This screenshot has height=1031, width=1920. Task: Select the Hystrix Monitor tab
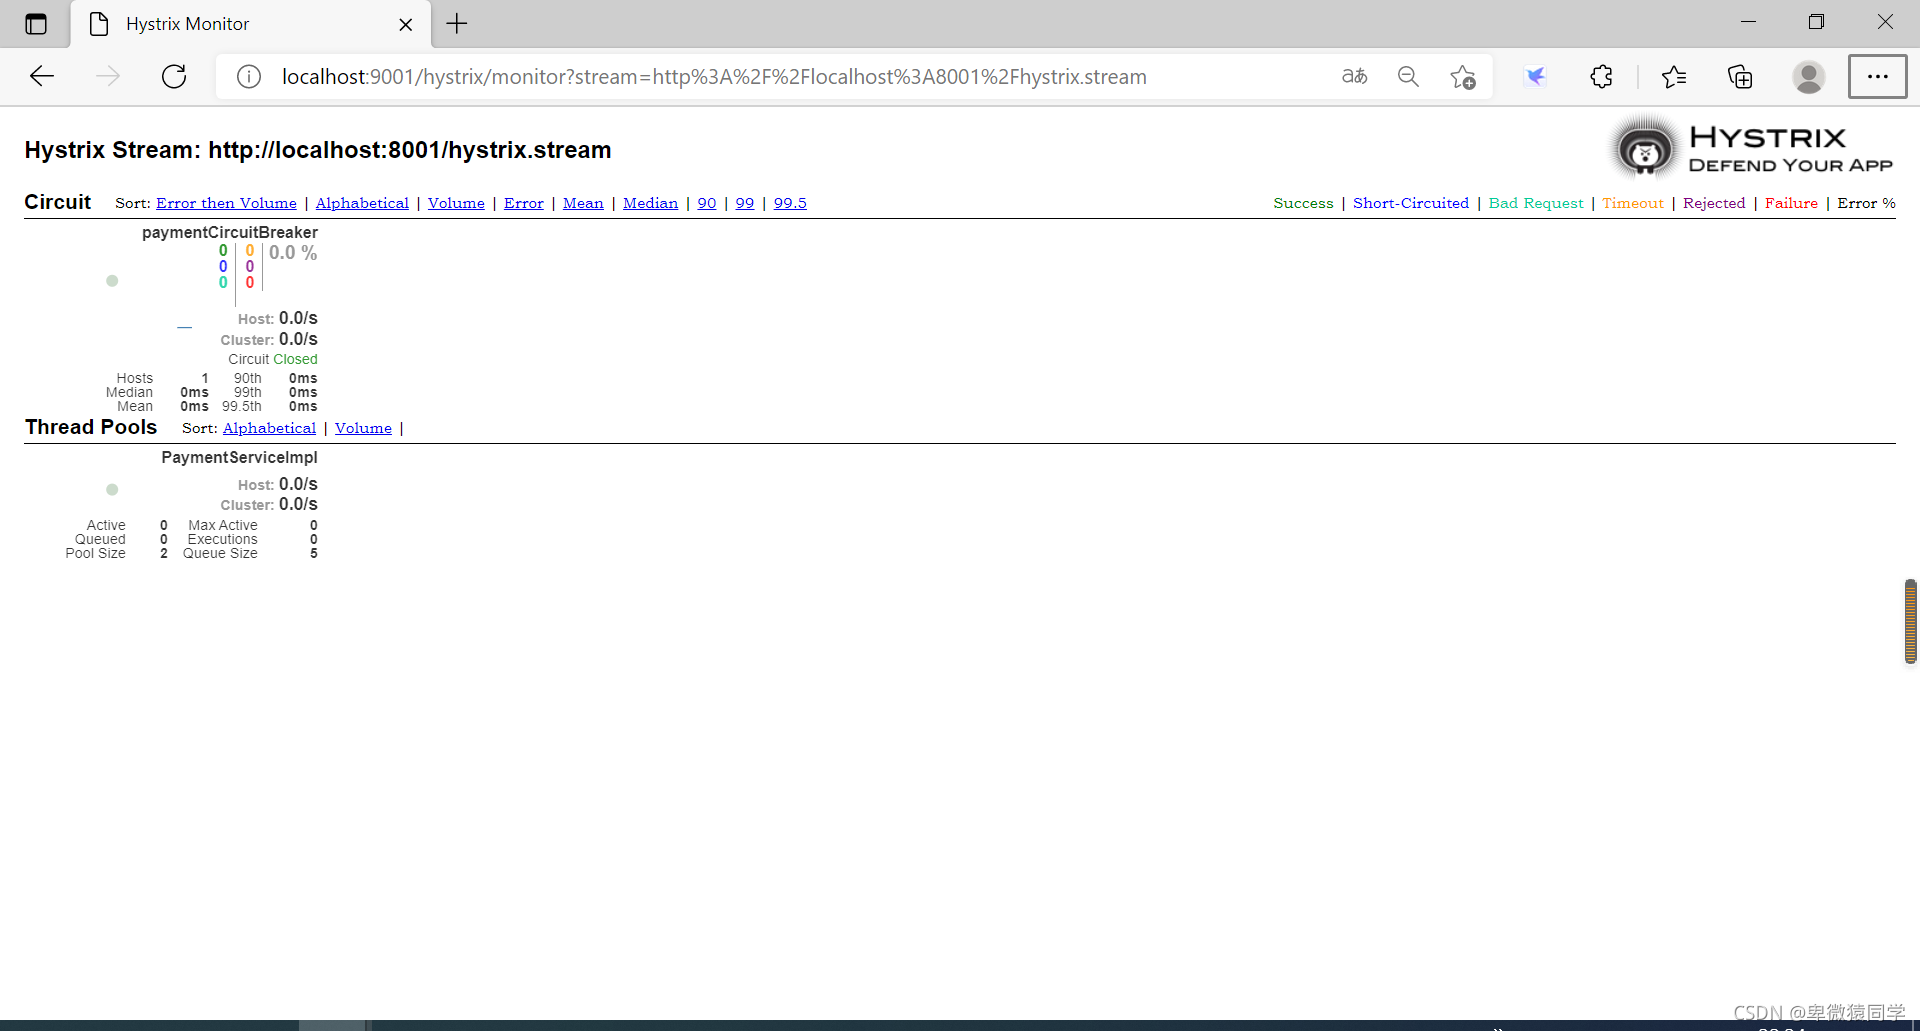pos(250,24)
